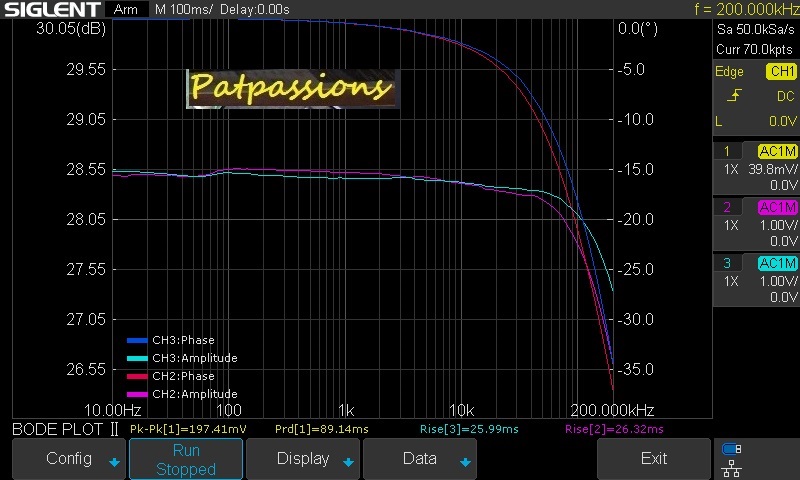The width and height of the screenshot is (800, 480).
Task: Click the Patpassions watermark banner
Action: (291, 88)
